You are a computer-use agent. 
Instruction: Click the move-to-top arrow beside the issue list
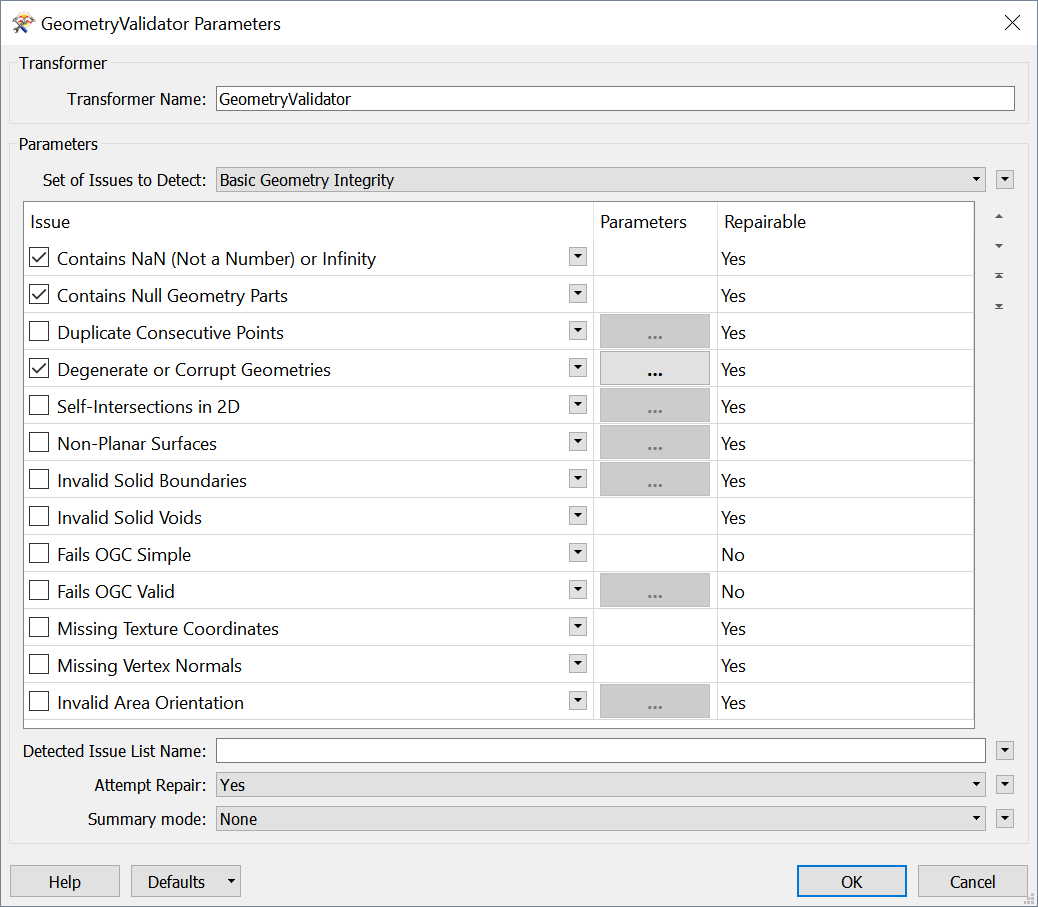coord(998,276)
